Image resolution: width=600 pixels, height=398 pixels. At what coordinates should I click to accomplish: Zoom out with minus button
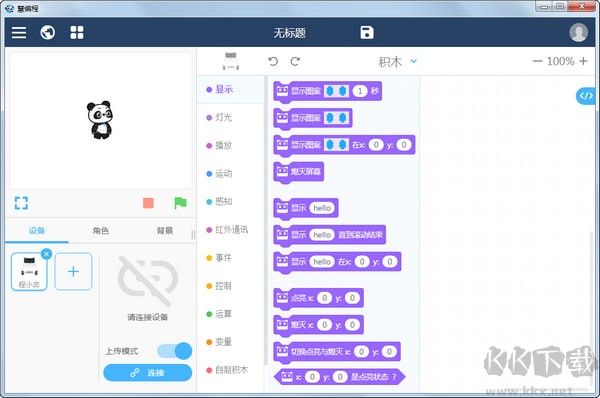coord(537,61)
